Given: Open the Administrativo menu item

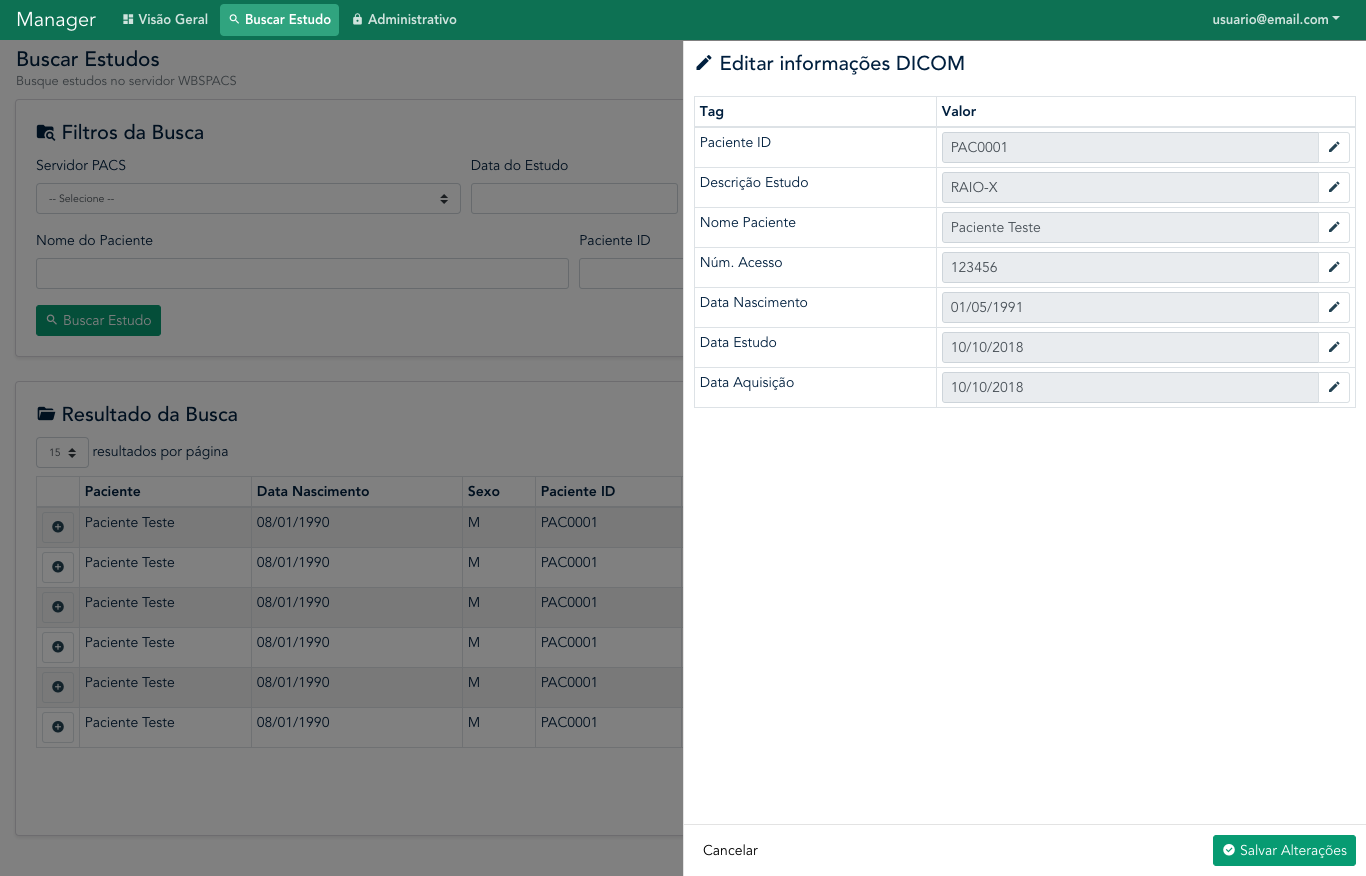Looking at the screenshot, I should click(404, 20).
